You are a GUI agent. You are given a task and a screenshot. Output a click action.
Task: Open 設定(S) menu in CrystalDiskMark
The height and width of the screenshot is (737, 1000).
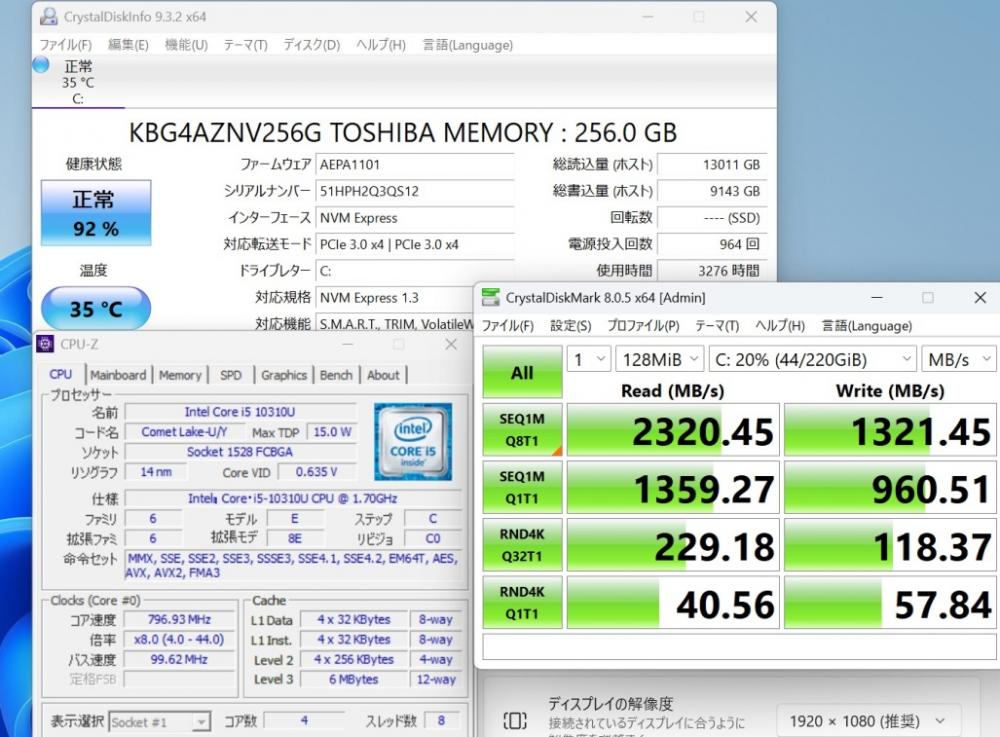[571, 326]
